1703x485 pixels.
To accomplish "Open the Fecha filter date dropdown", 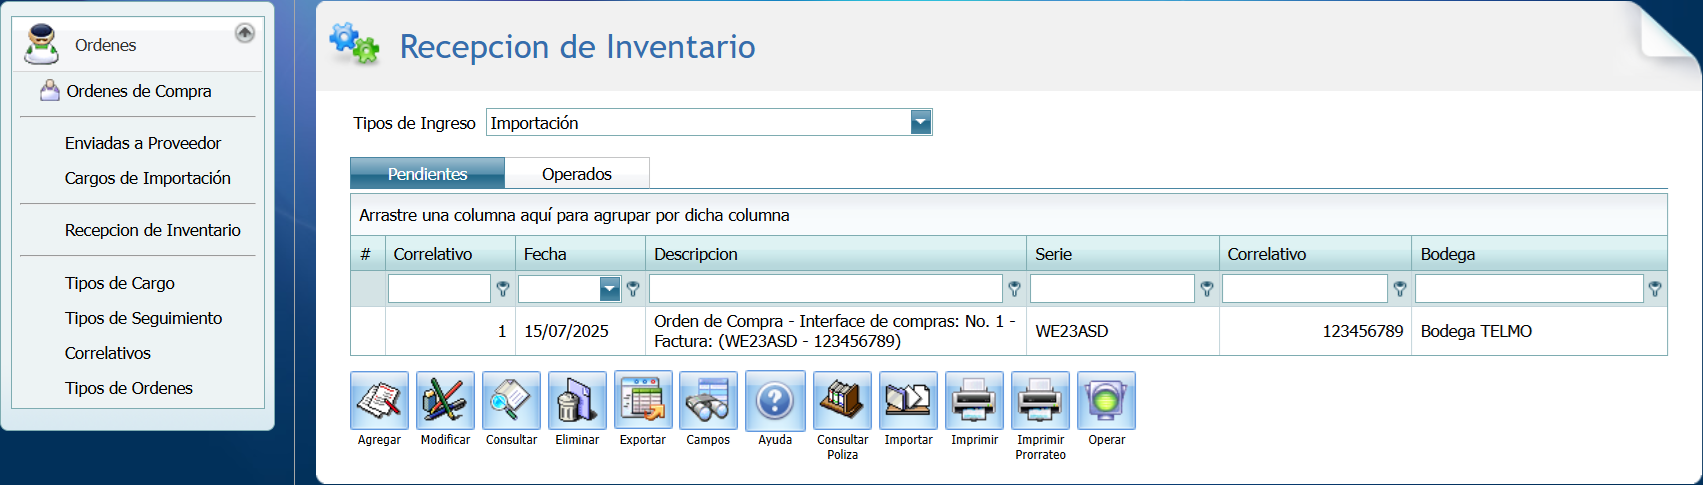I will coord(609,289).
